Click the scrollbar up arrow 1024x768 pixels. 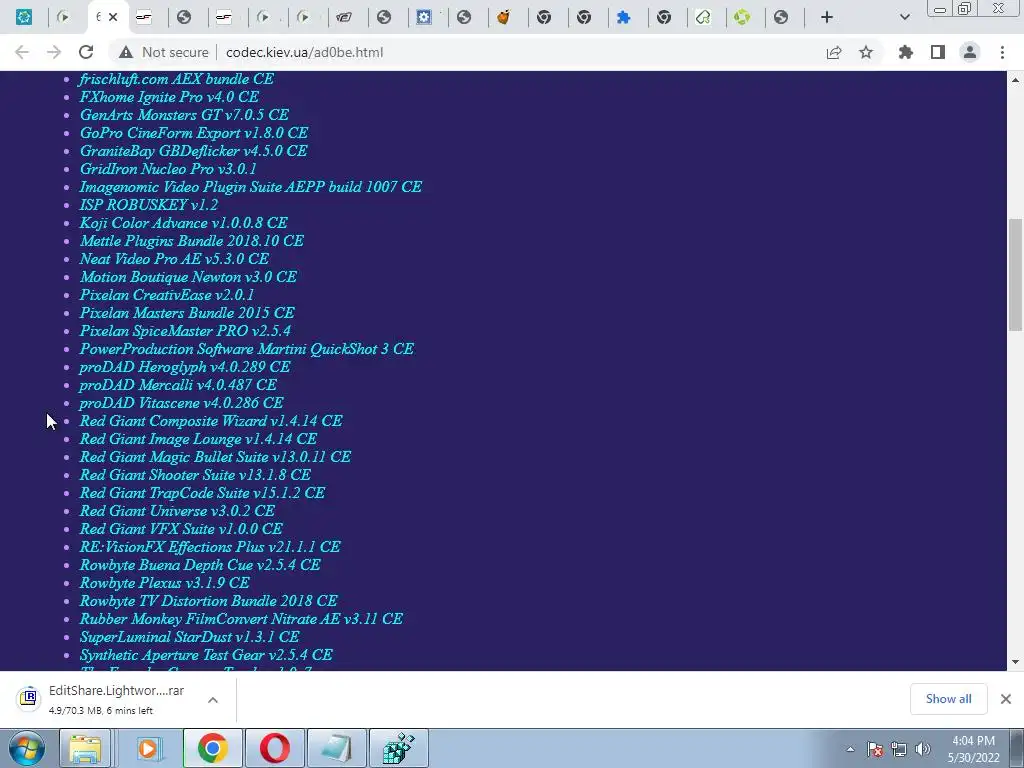1016,80
